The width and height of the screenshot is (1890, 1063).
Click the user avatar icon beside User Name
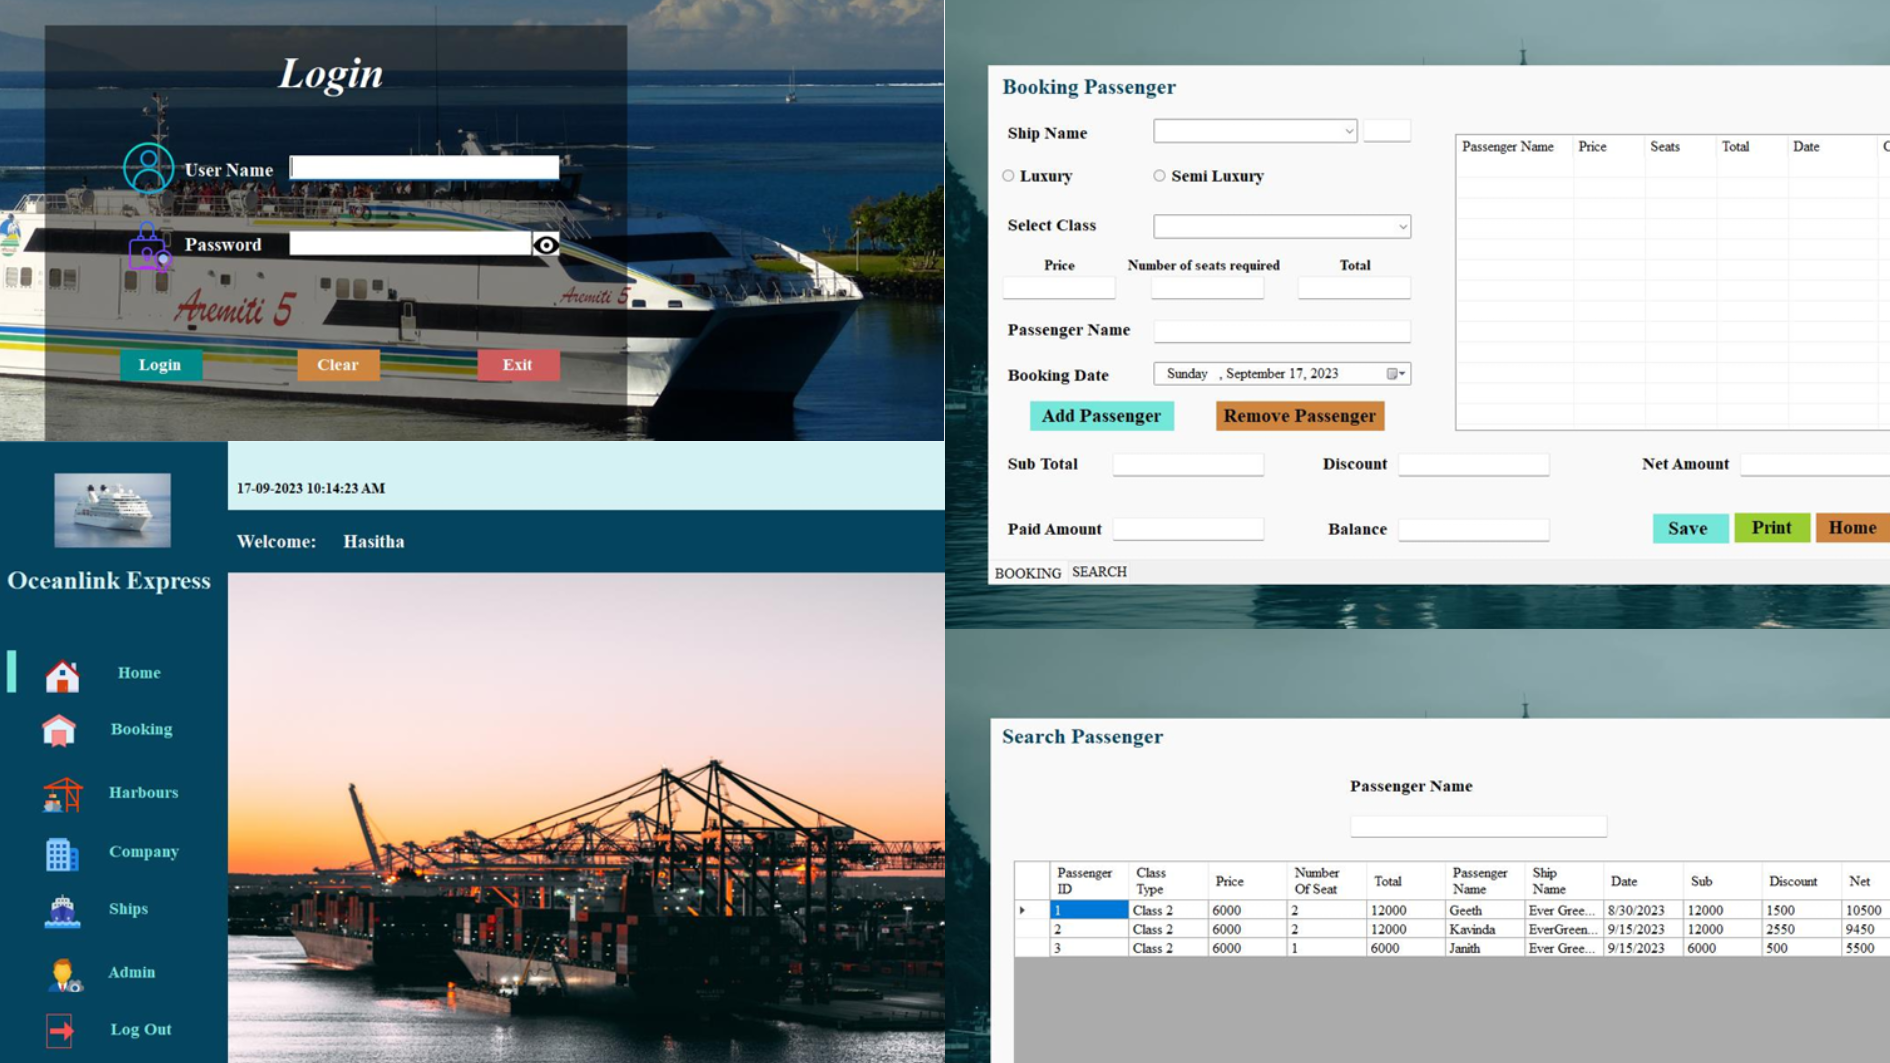coord(148,168)
